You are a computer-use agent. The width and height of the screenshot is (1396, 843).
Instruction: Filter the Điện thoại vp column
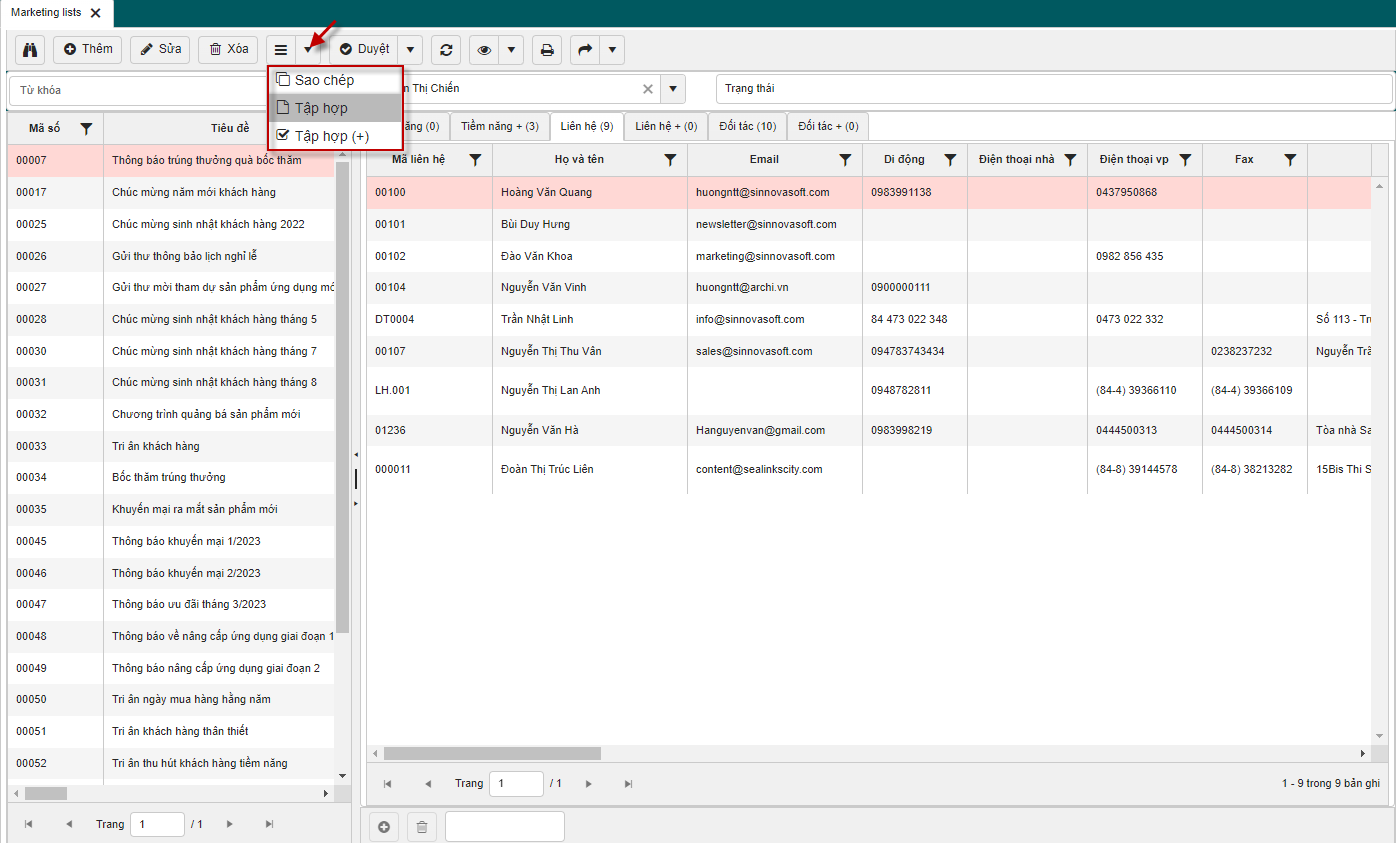tap(1185, 159)
